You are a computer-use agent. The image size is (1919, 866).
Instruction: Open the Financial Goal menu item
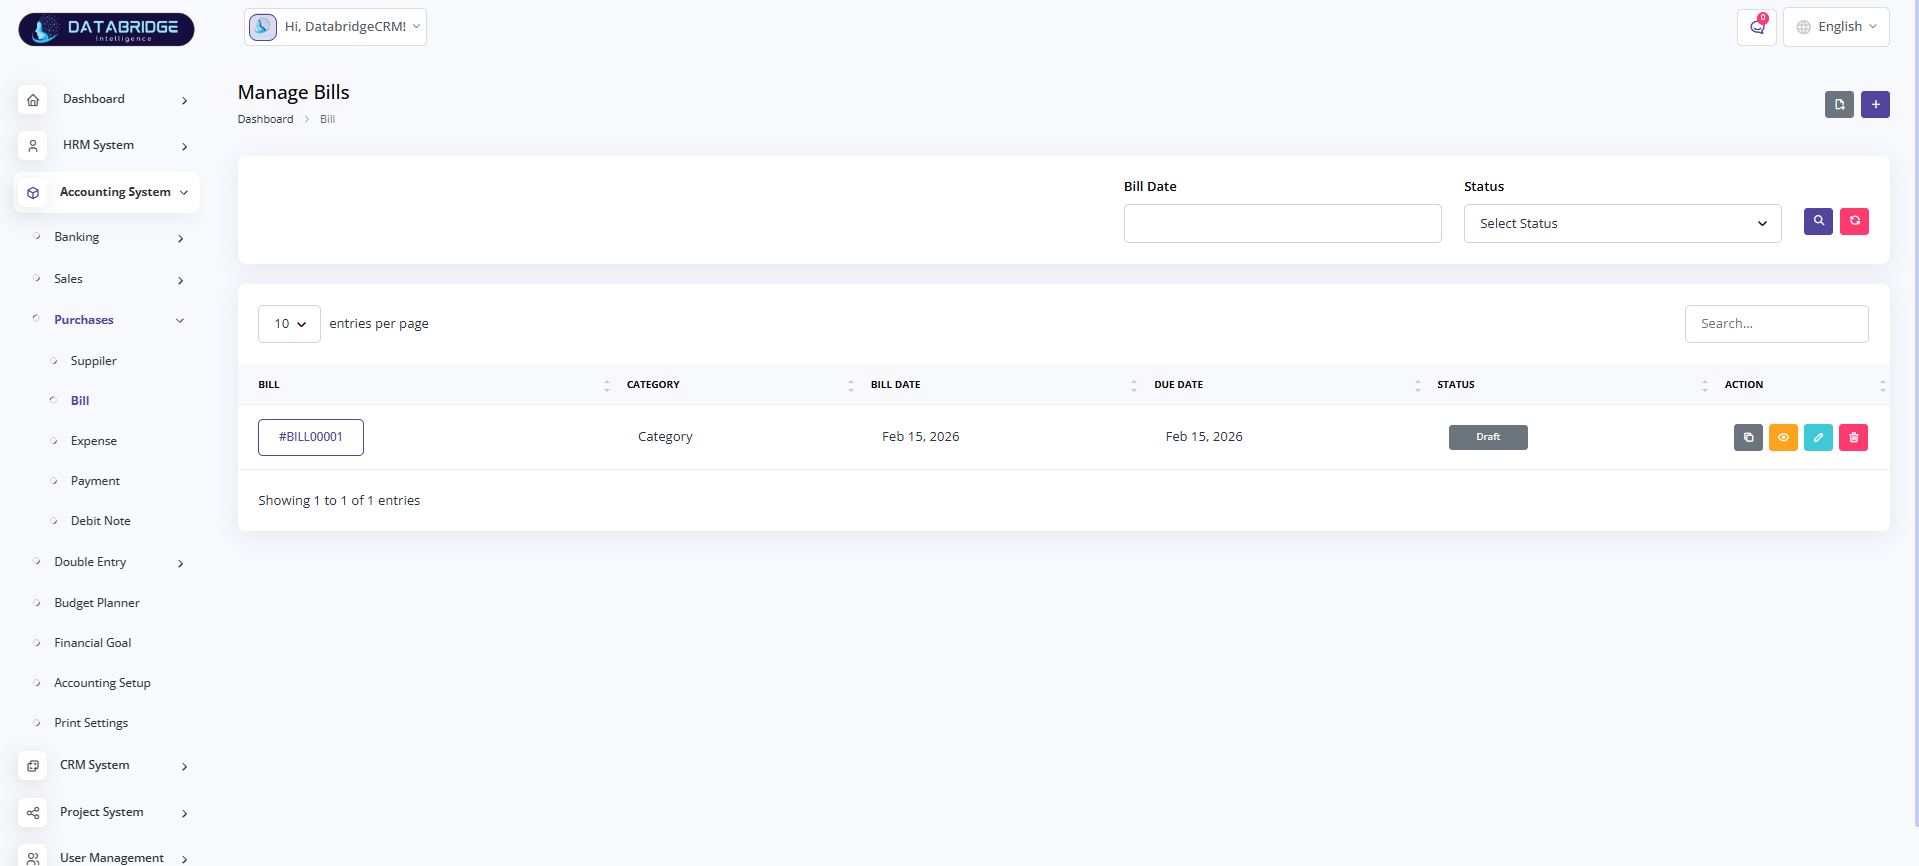[93, 643]
